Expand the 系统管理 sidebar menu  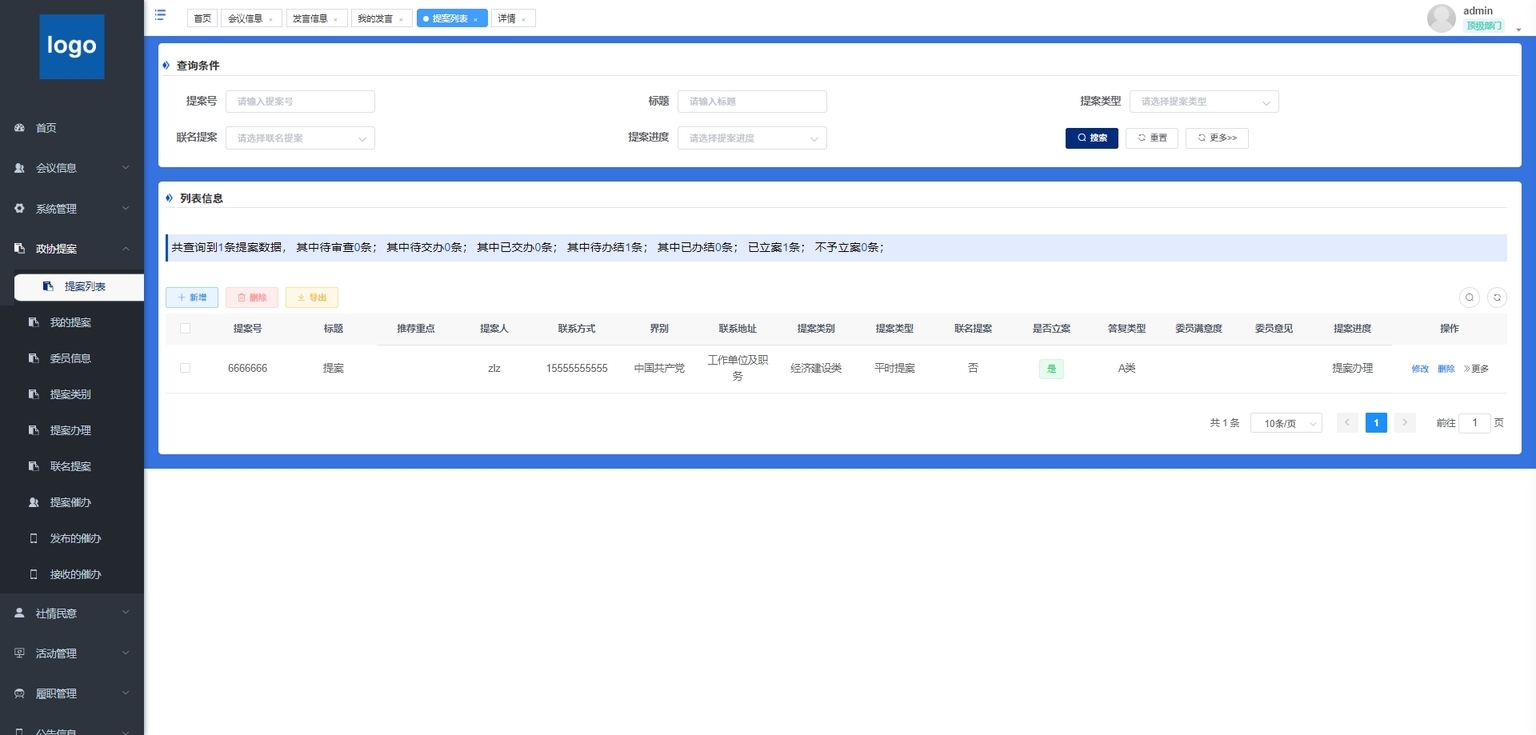coord(72,209)
